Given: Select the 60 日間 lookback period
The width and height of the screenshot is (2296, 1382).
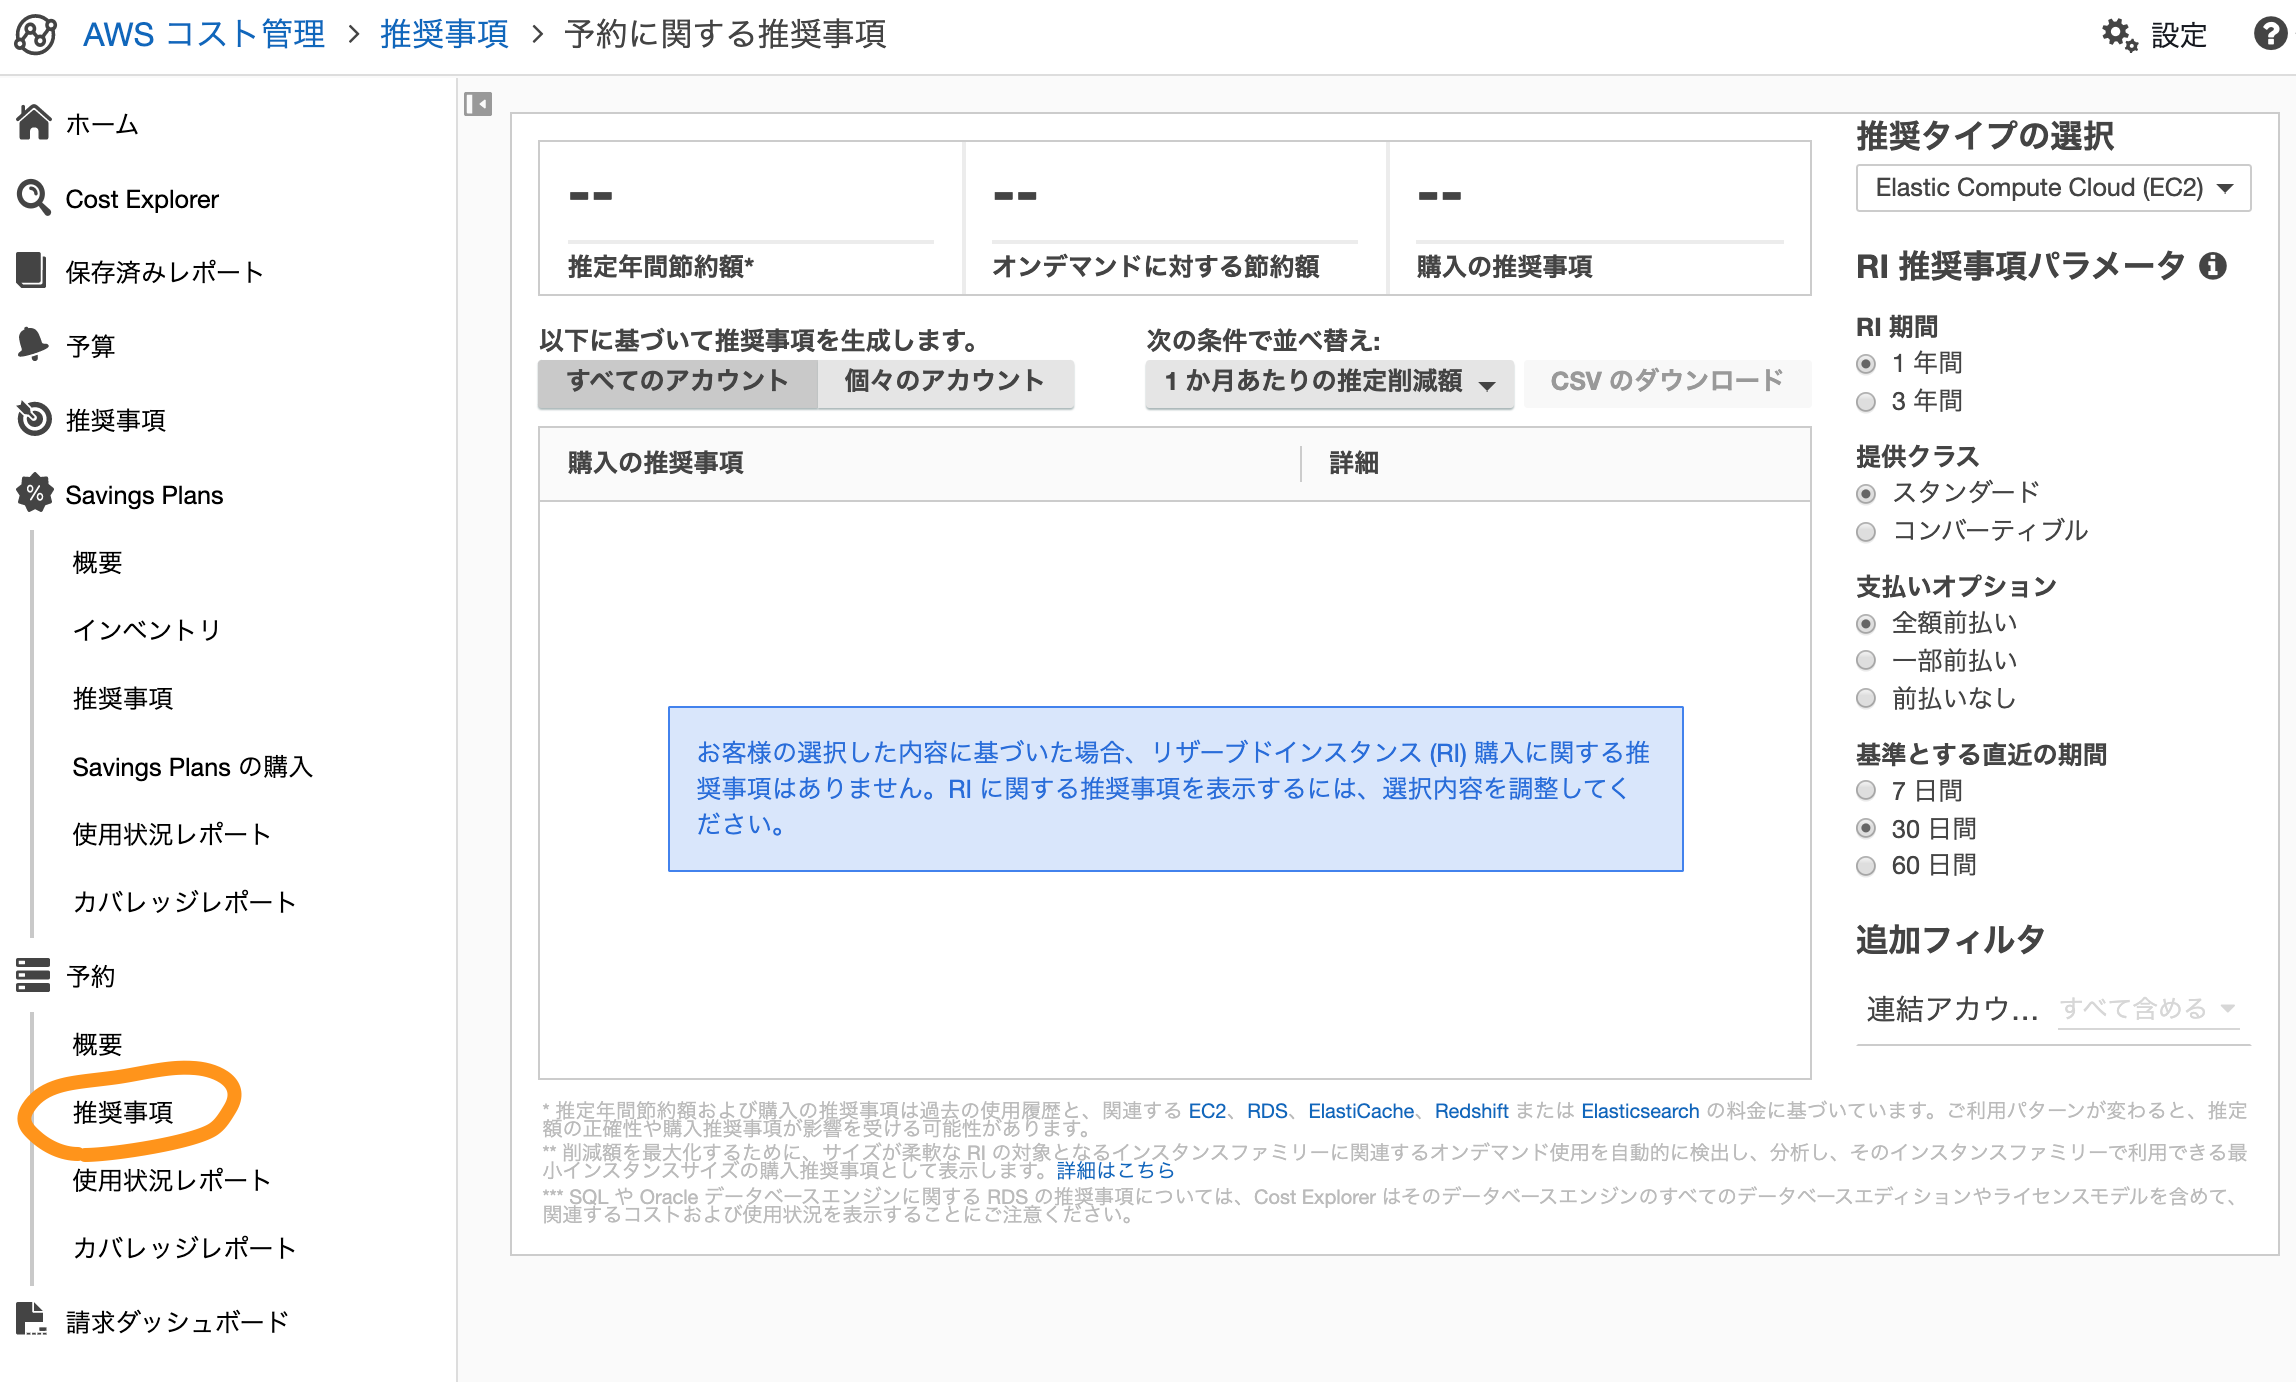Looking at the screenshot, I should point(1866,866).
